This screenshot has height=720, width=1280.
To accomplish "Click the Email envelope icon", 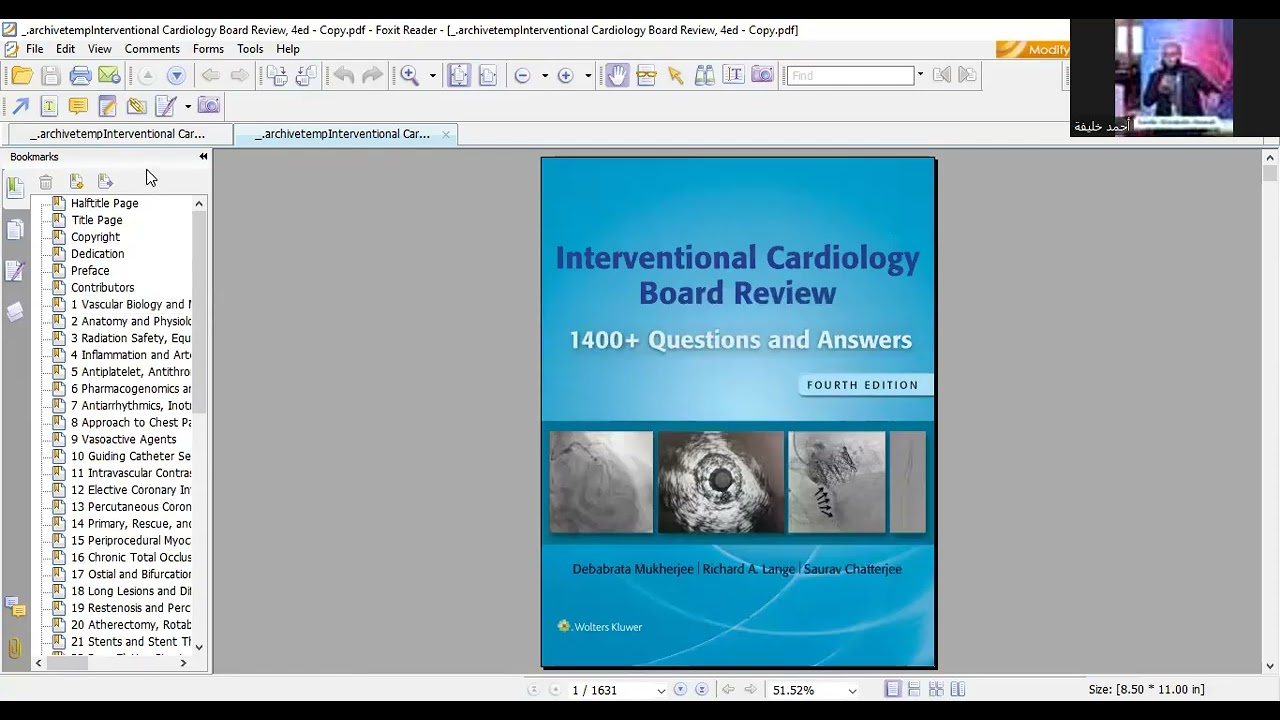I will pyautogui.click(x=109, y=75).
